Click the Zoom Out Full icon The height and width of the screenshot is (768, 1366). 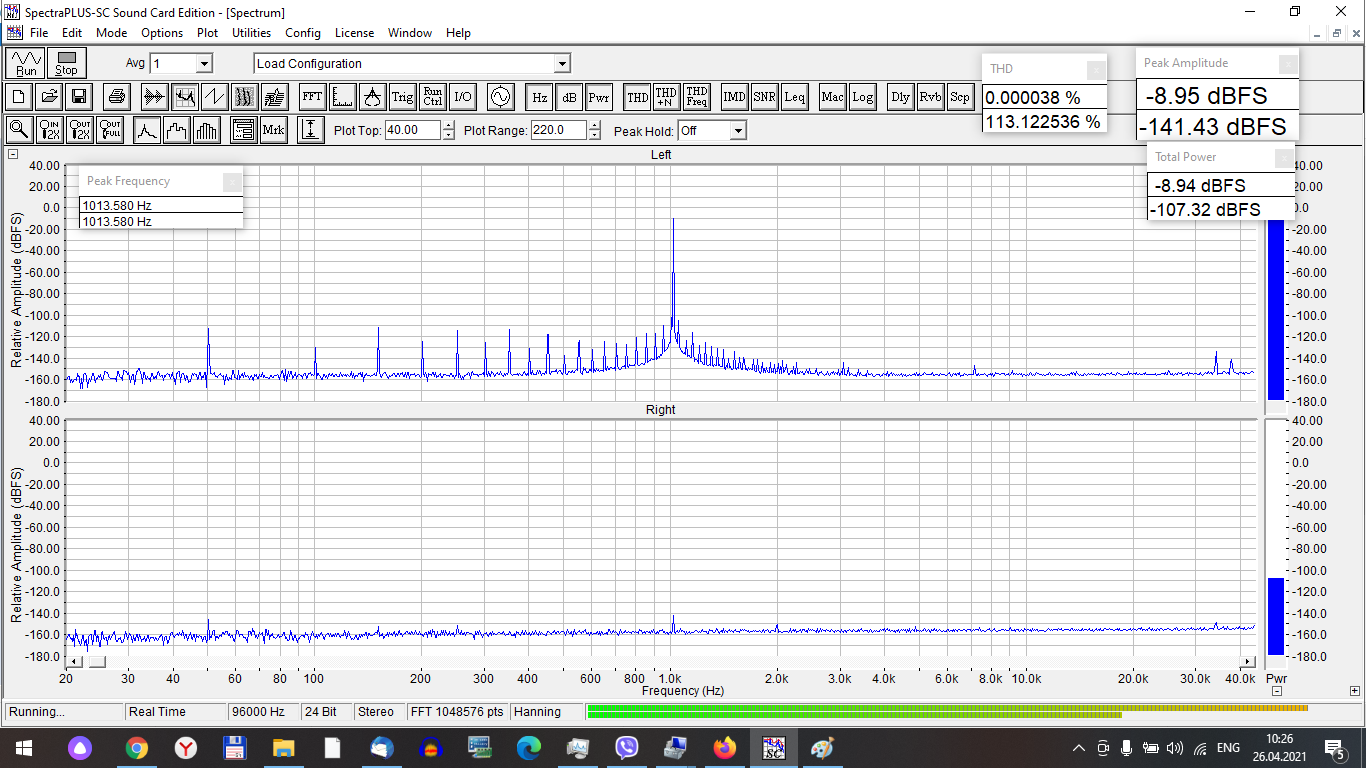click(x=110, y=130)
